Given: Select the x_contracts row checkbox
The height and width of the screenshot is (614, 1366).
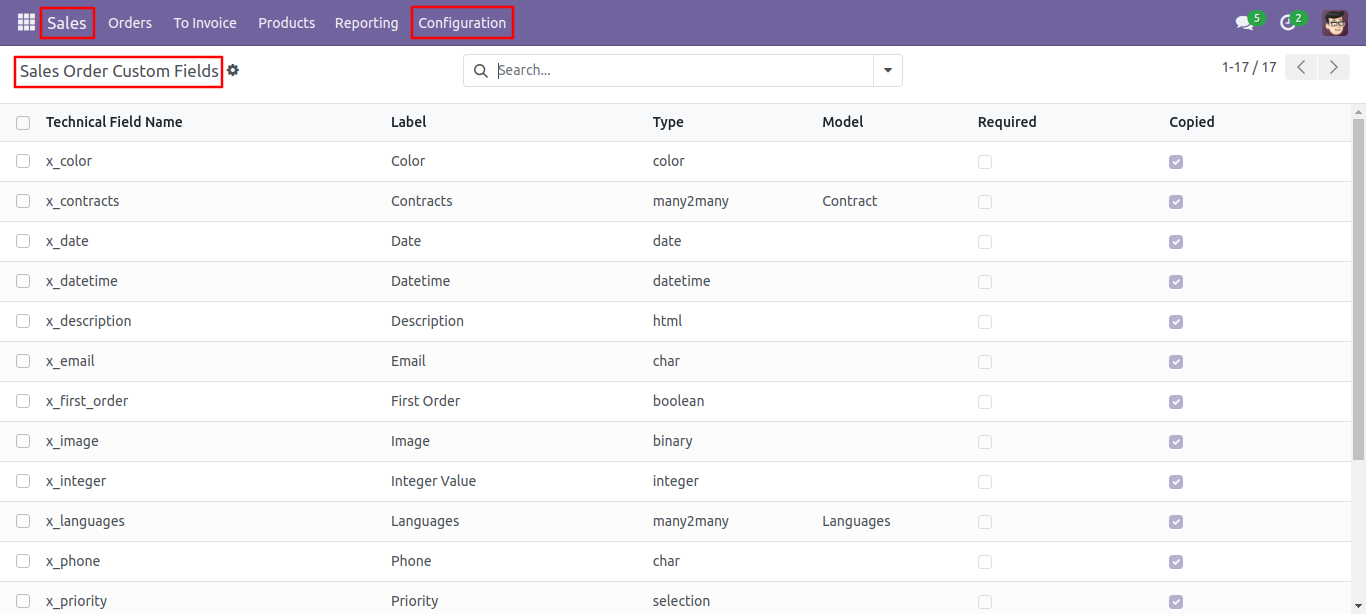Looking at the screenshot, I should coord(23,201).
